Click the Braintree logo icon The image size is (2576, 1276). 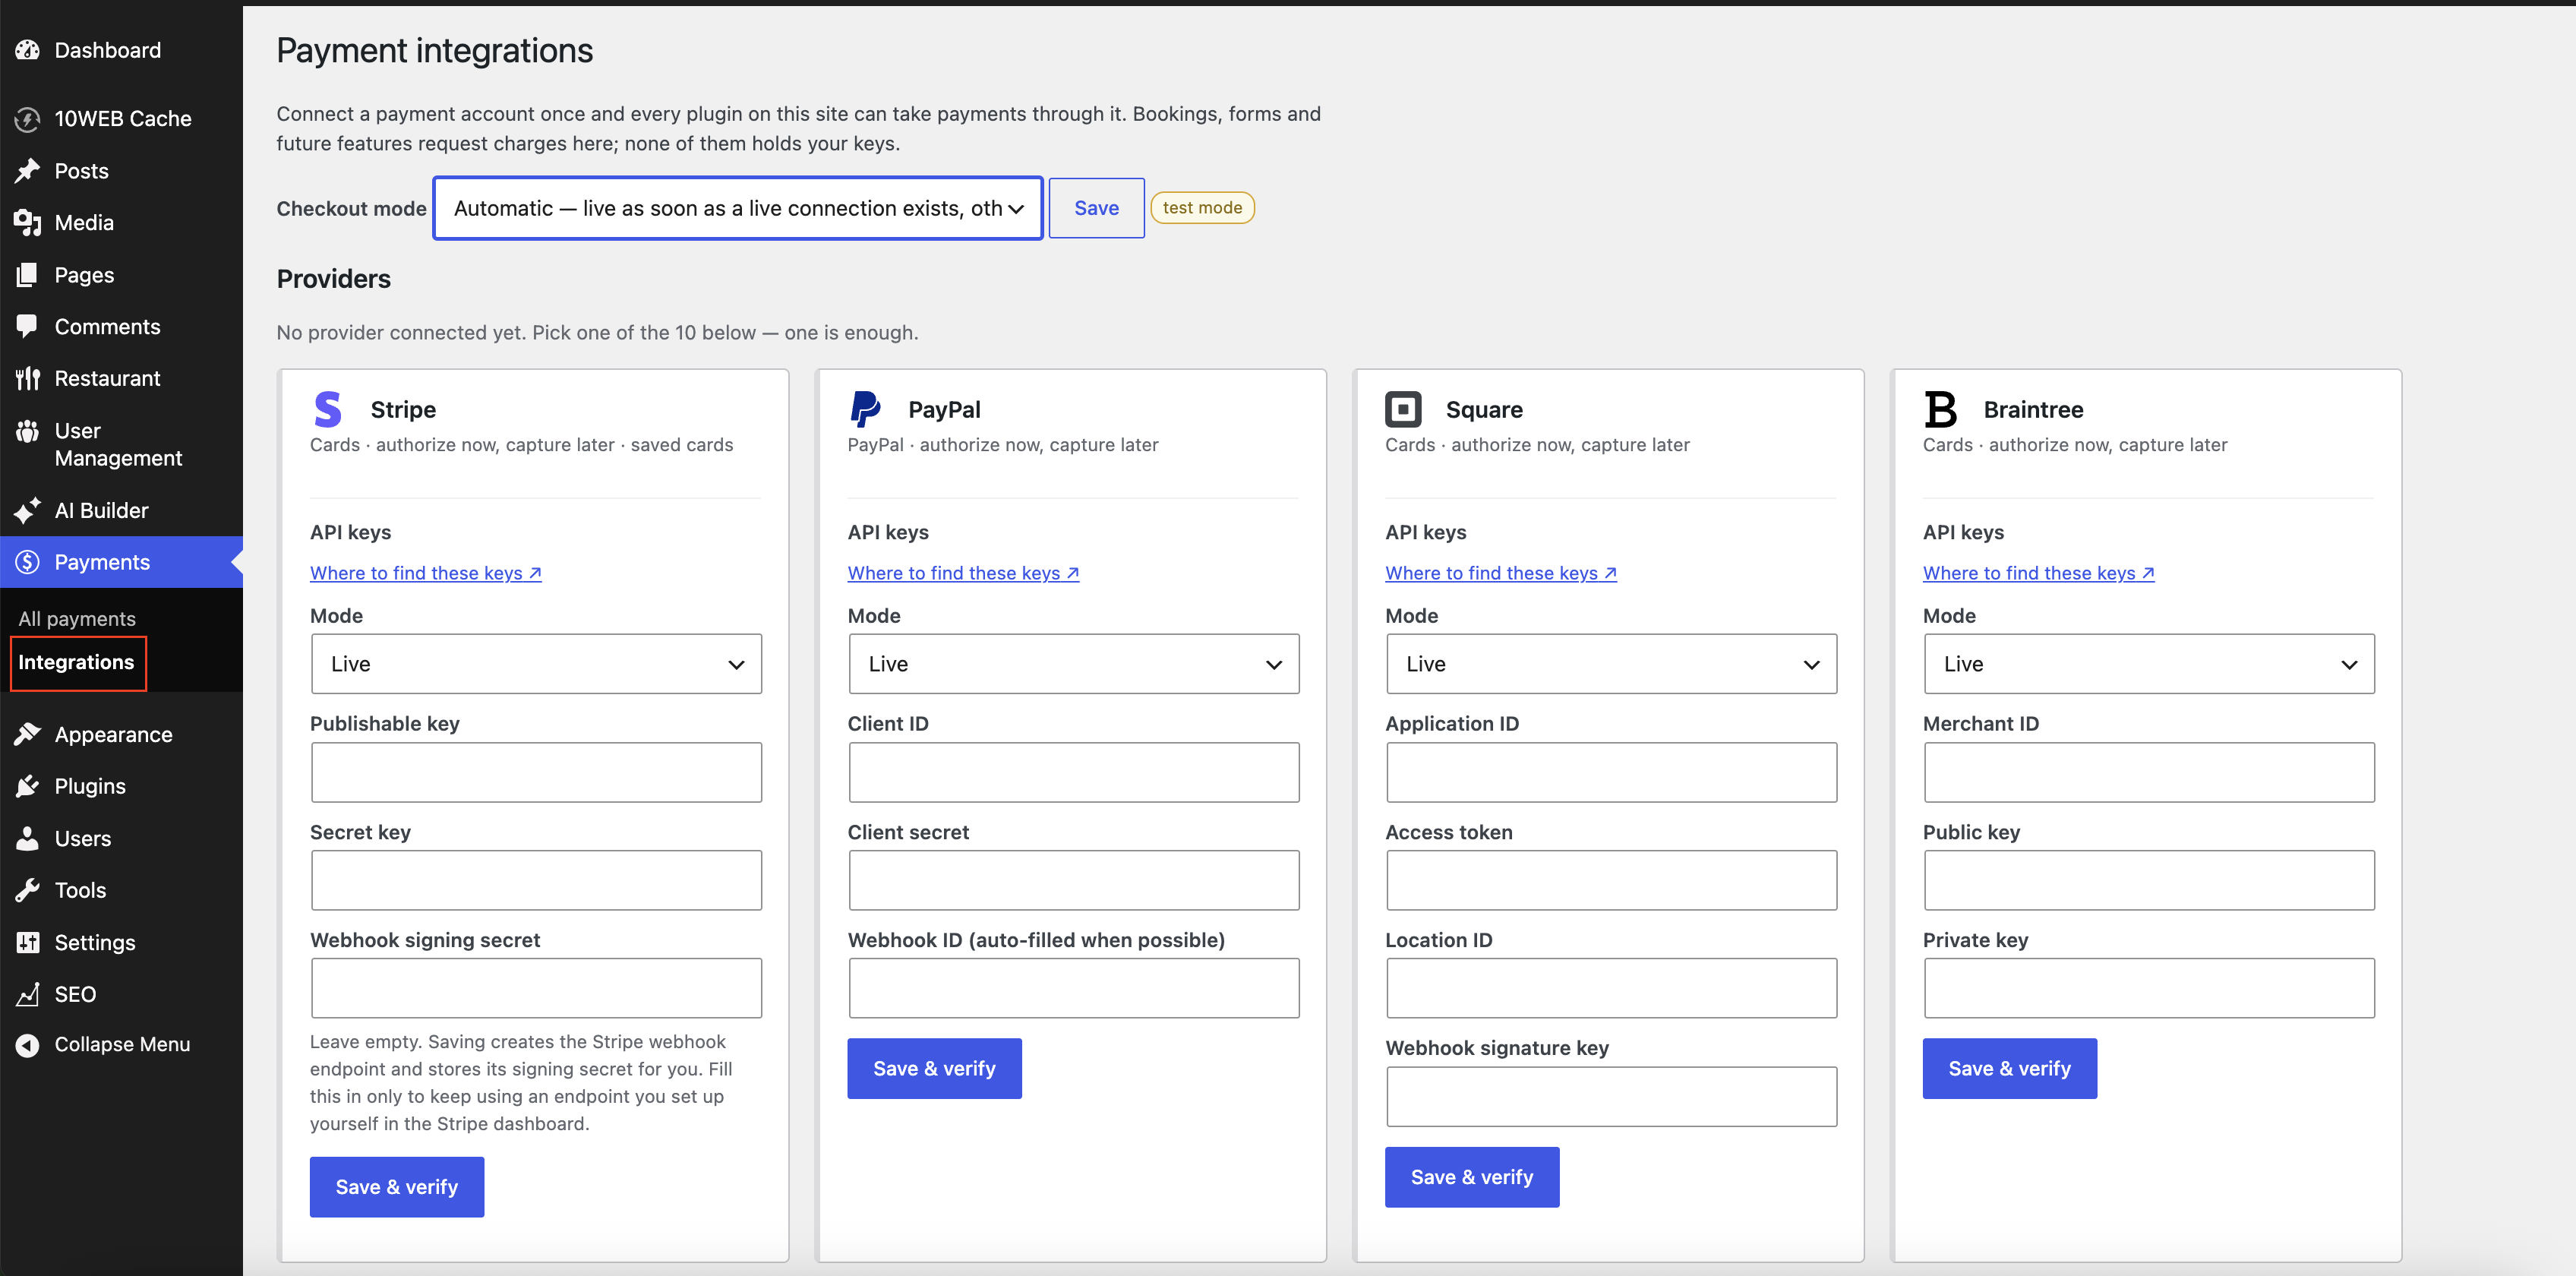1940,409
